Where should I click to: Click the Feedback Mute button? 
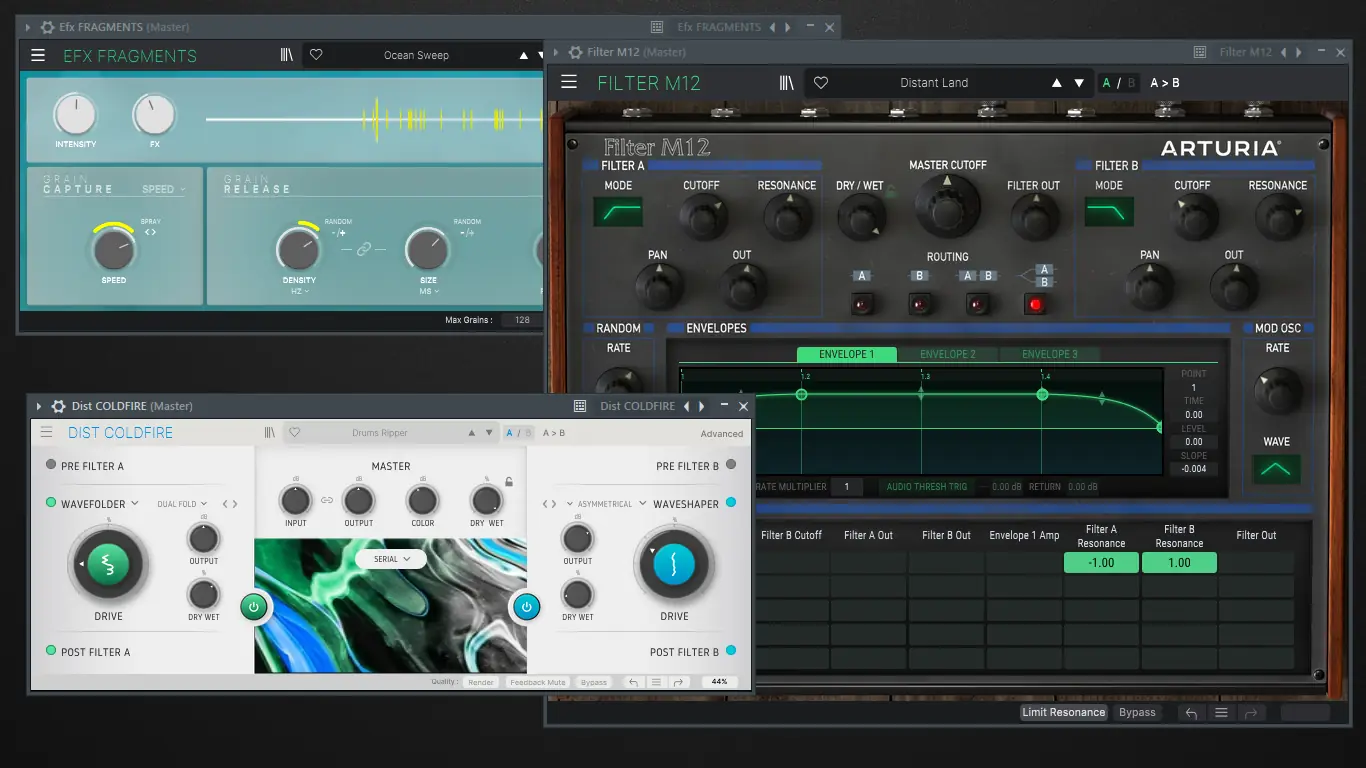[x=538, y=682]
